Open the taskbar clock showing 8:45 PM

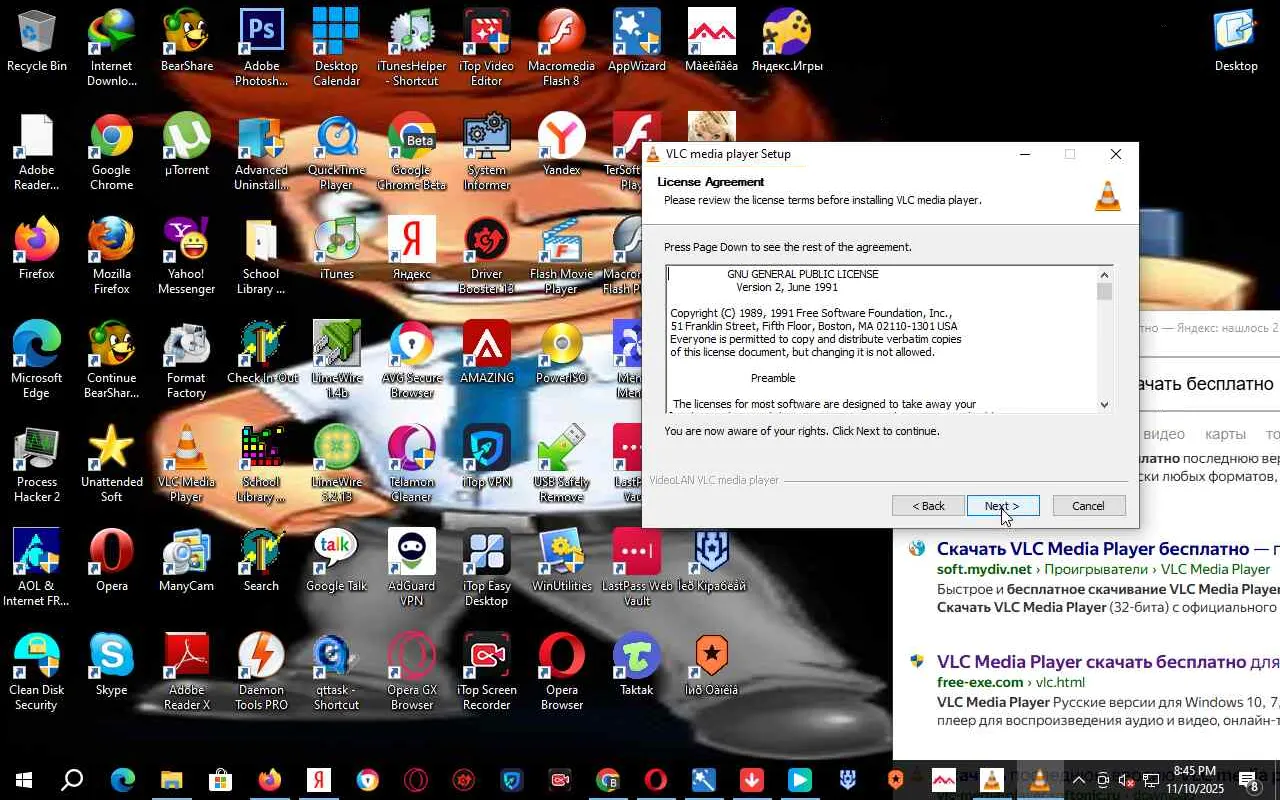[x=1195, y=780]
